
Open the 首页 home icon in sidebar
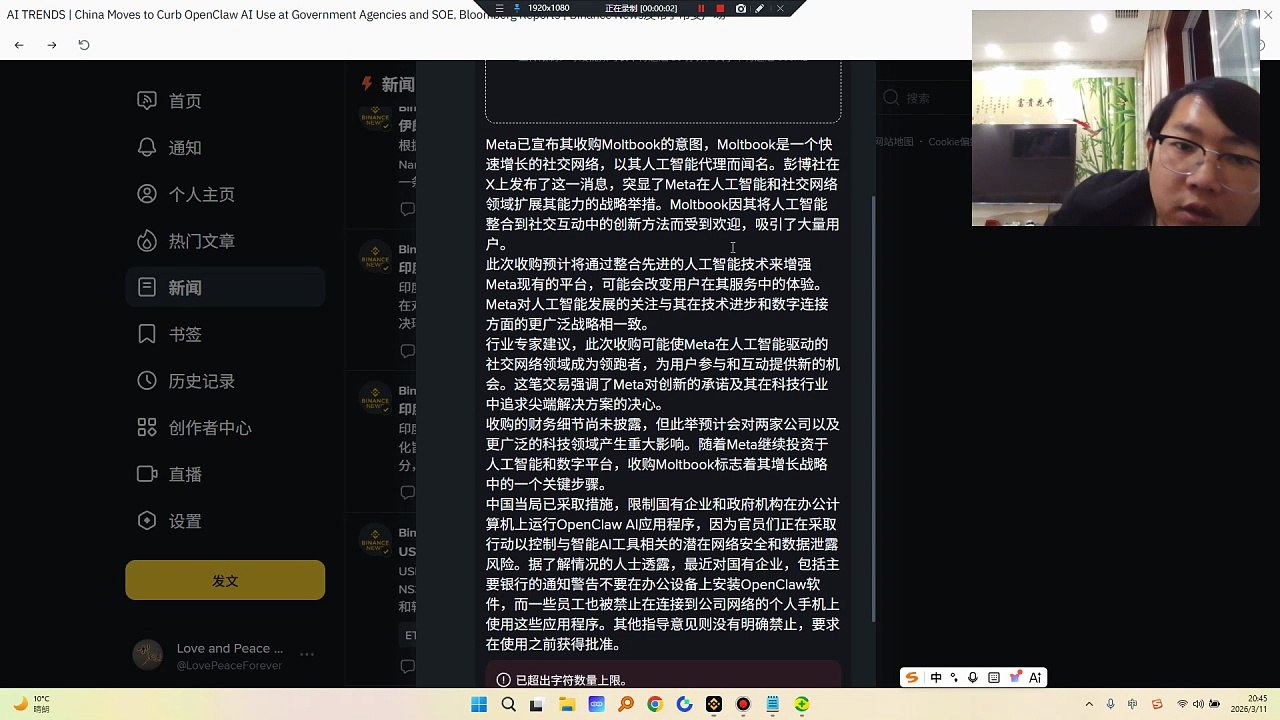(147, 101)
